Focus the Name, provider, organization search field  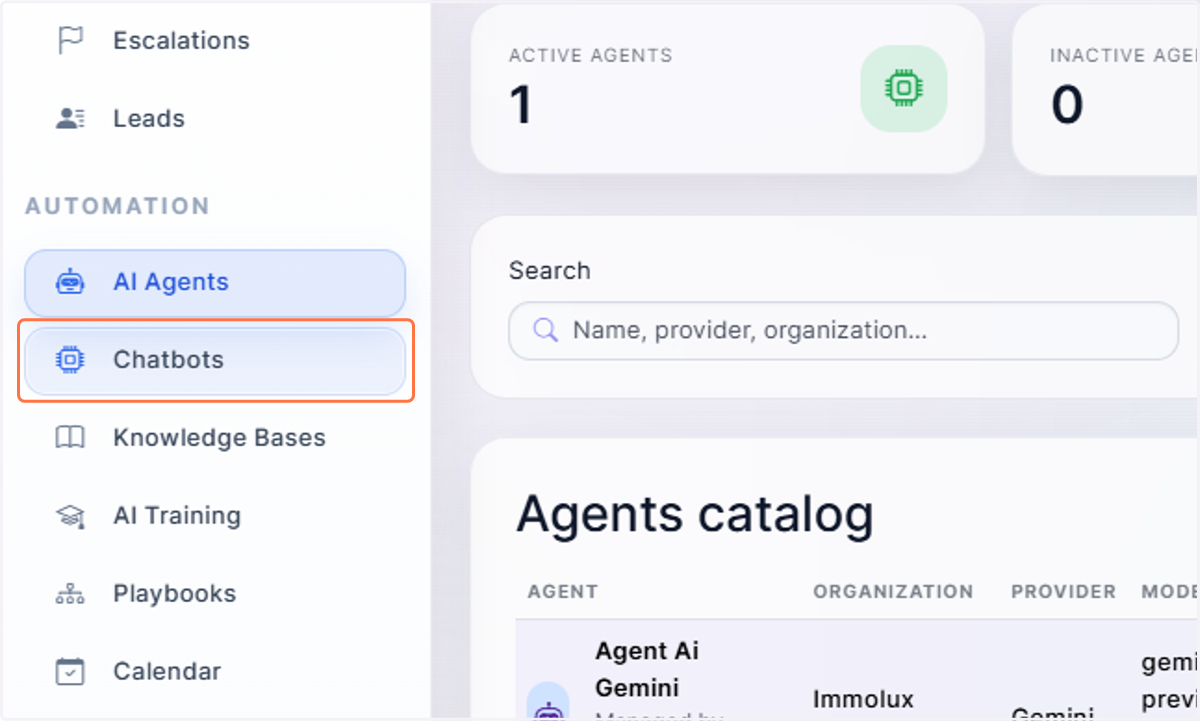click(843, 330)
